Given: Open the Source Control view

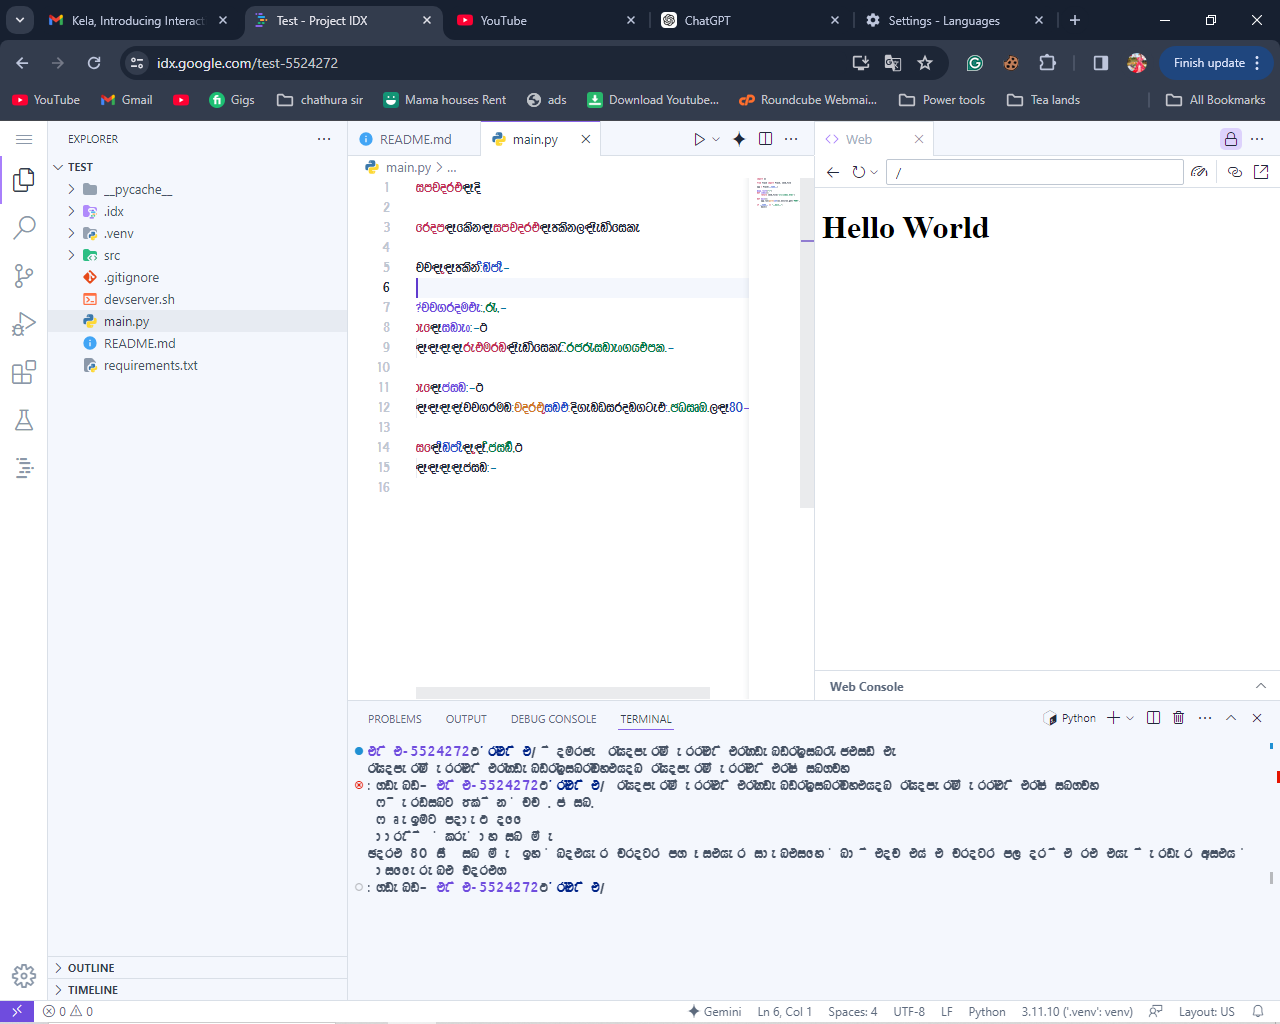Looking at the screenshot, I should pos(24,276).
